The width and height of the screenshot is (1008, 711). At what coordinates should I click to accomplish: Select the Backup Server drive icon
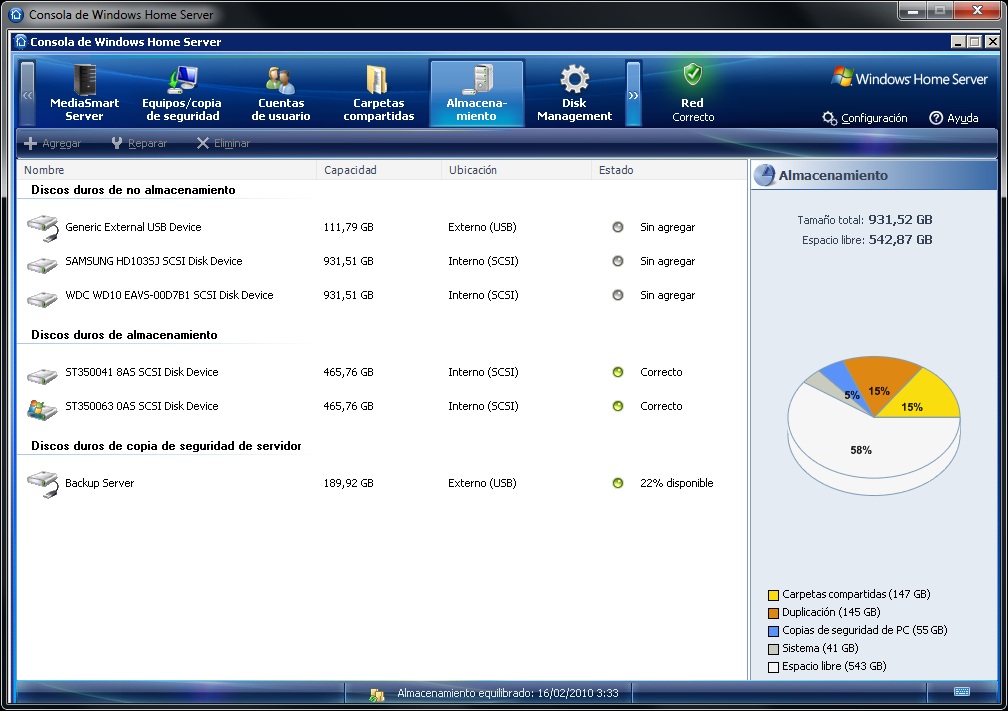42,484
